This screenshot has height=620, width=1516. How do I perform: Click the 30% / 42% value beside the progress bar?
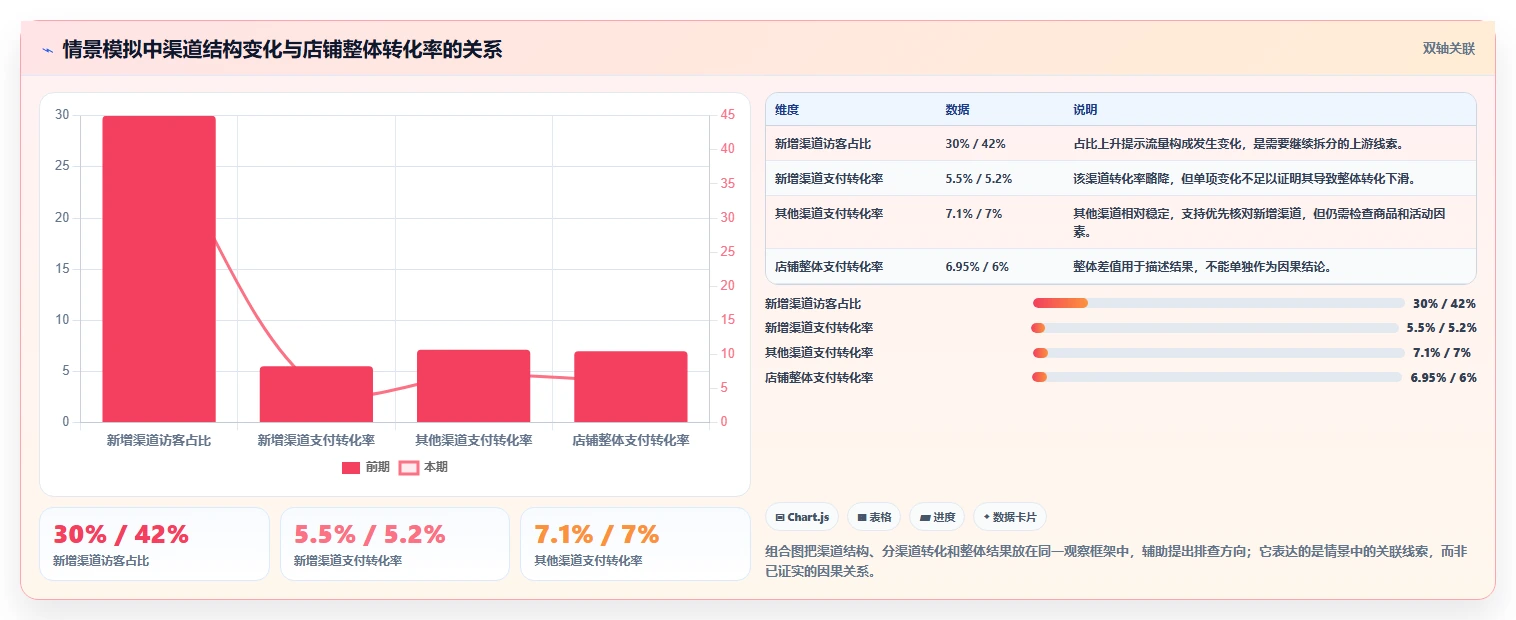pos(1444,304)
